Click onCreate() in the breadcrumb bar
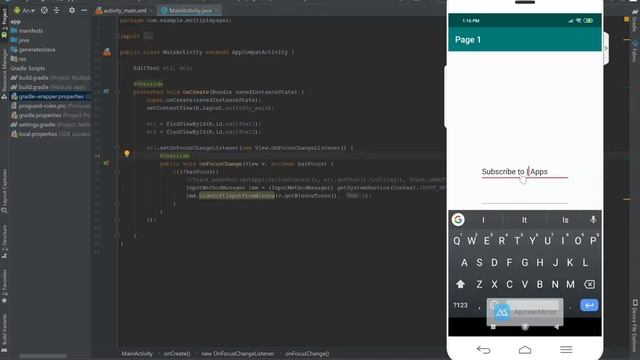The image size is (640, 360). (177, 353)
